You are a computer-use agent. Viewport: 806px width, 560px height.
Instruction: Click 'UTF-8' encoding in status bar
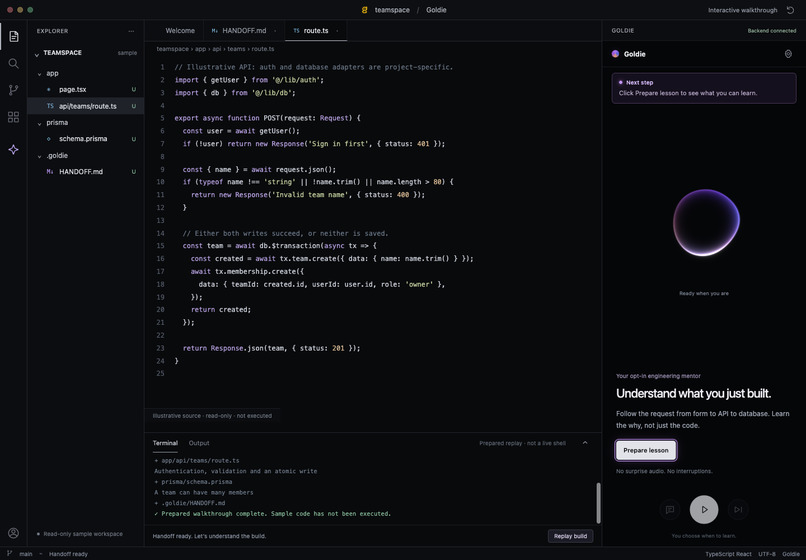[x=766, y=554]
